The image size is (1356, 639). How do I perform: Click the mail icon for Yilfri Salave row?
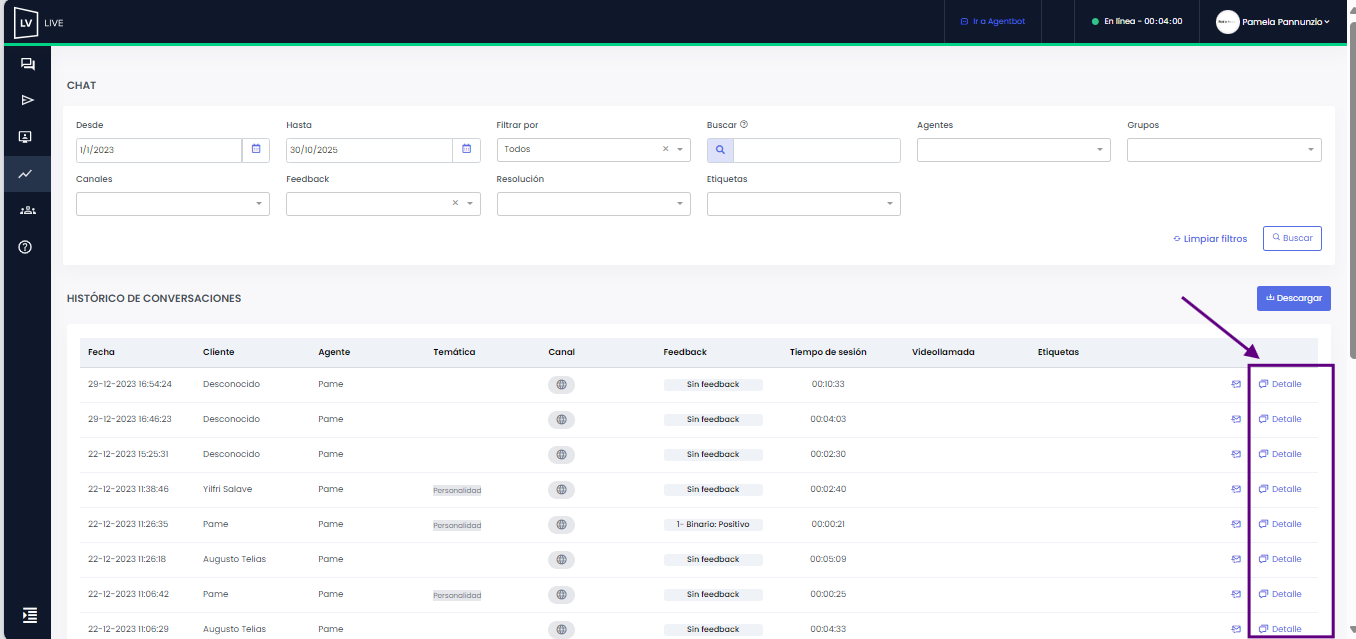pos(1236,489)
